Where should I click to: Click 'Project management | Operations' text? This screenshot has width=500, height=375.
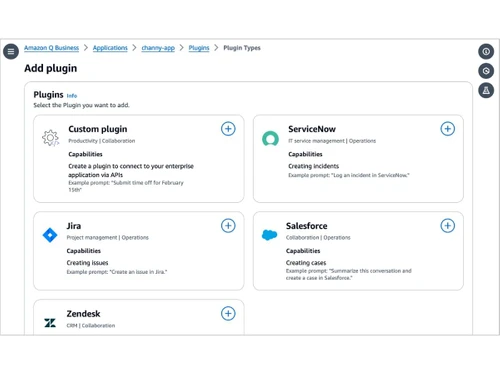[x=108, y=237]
